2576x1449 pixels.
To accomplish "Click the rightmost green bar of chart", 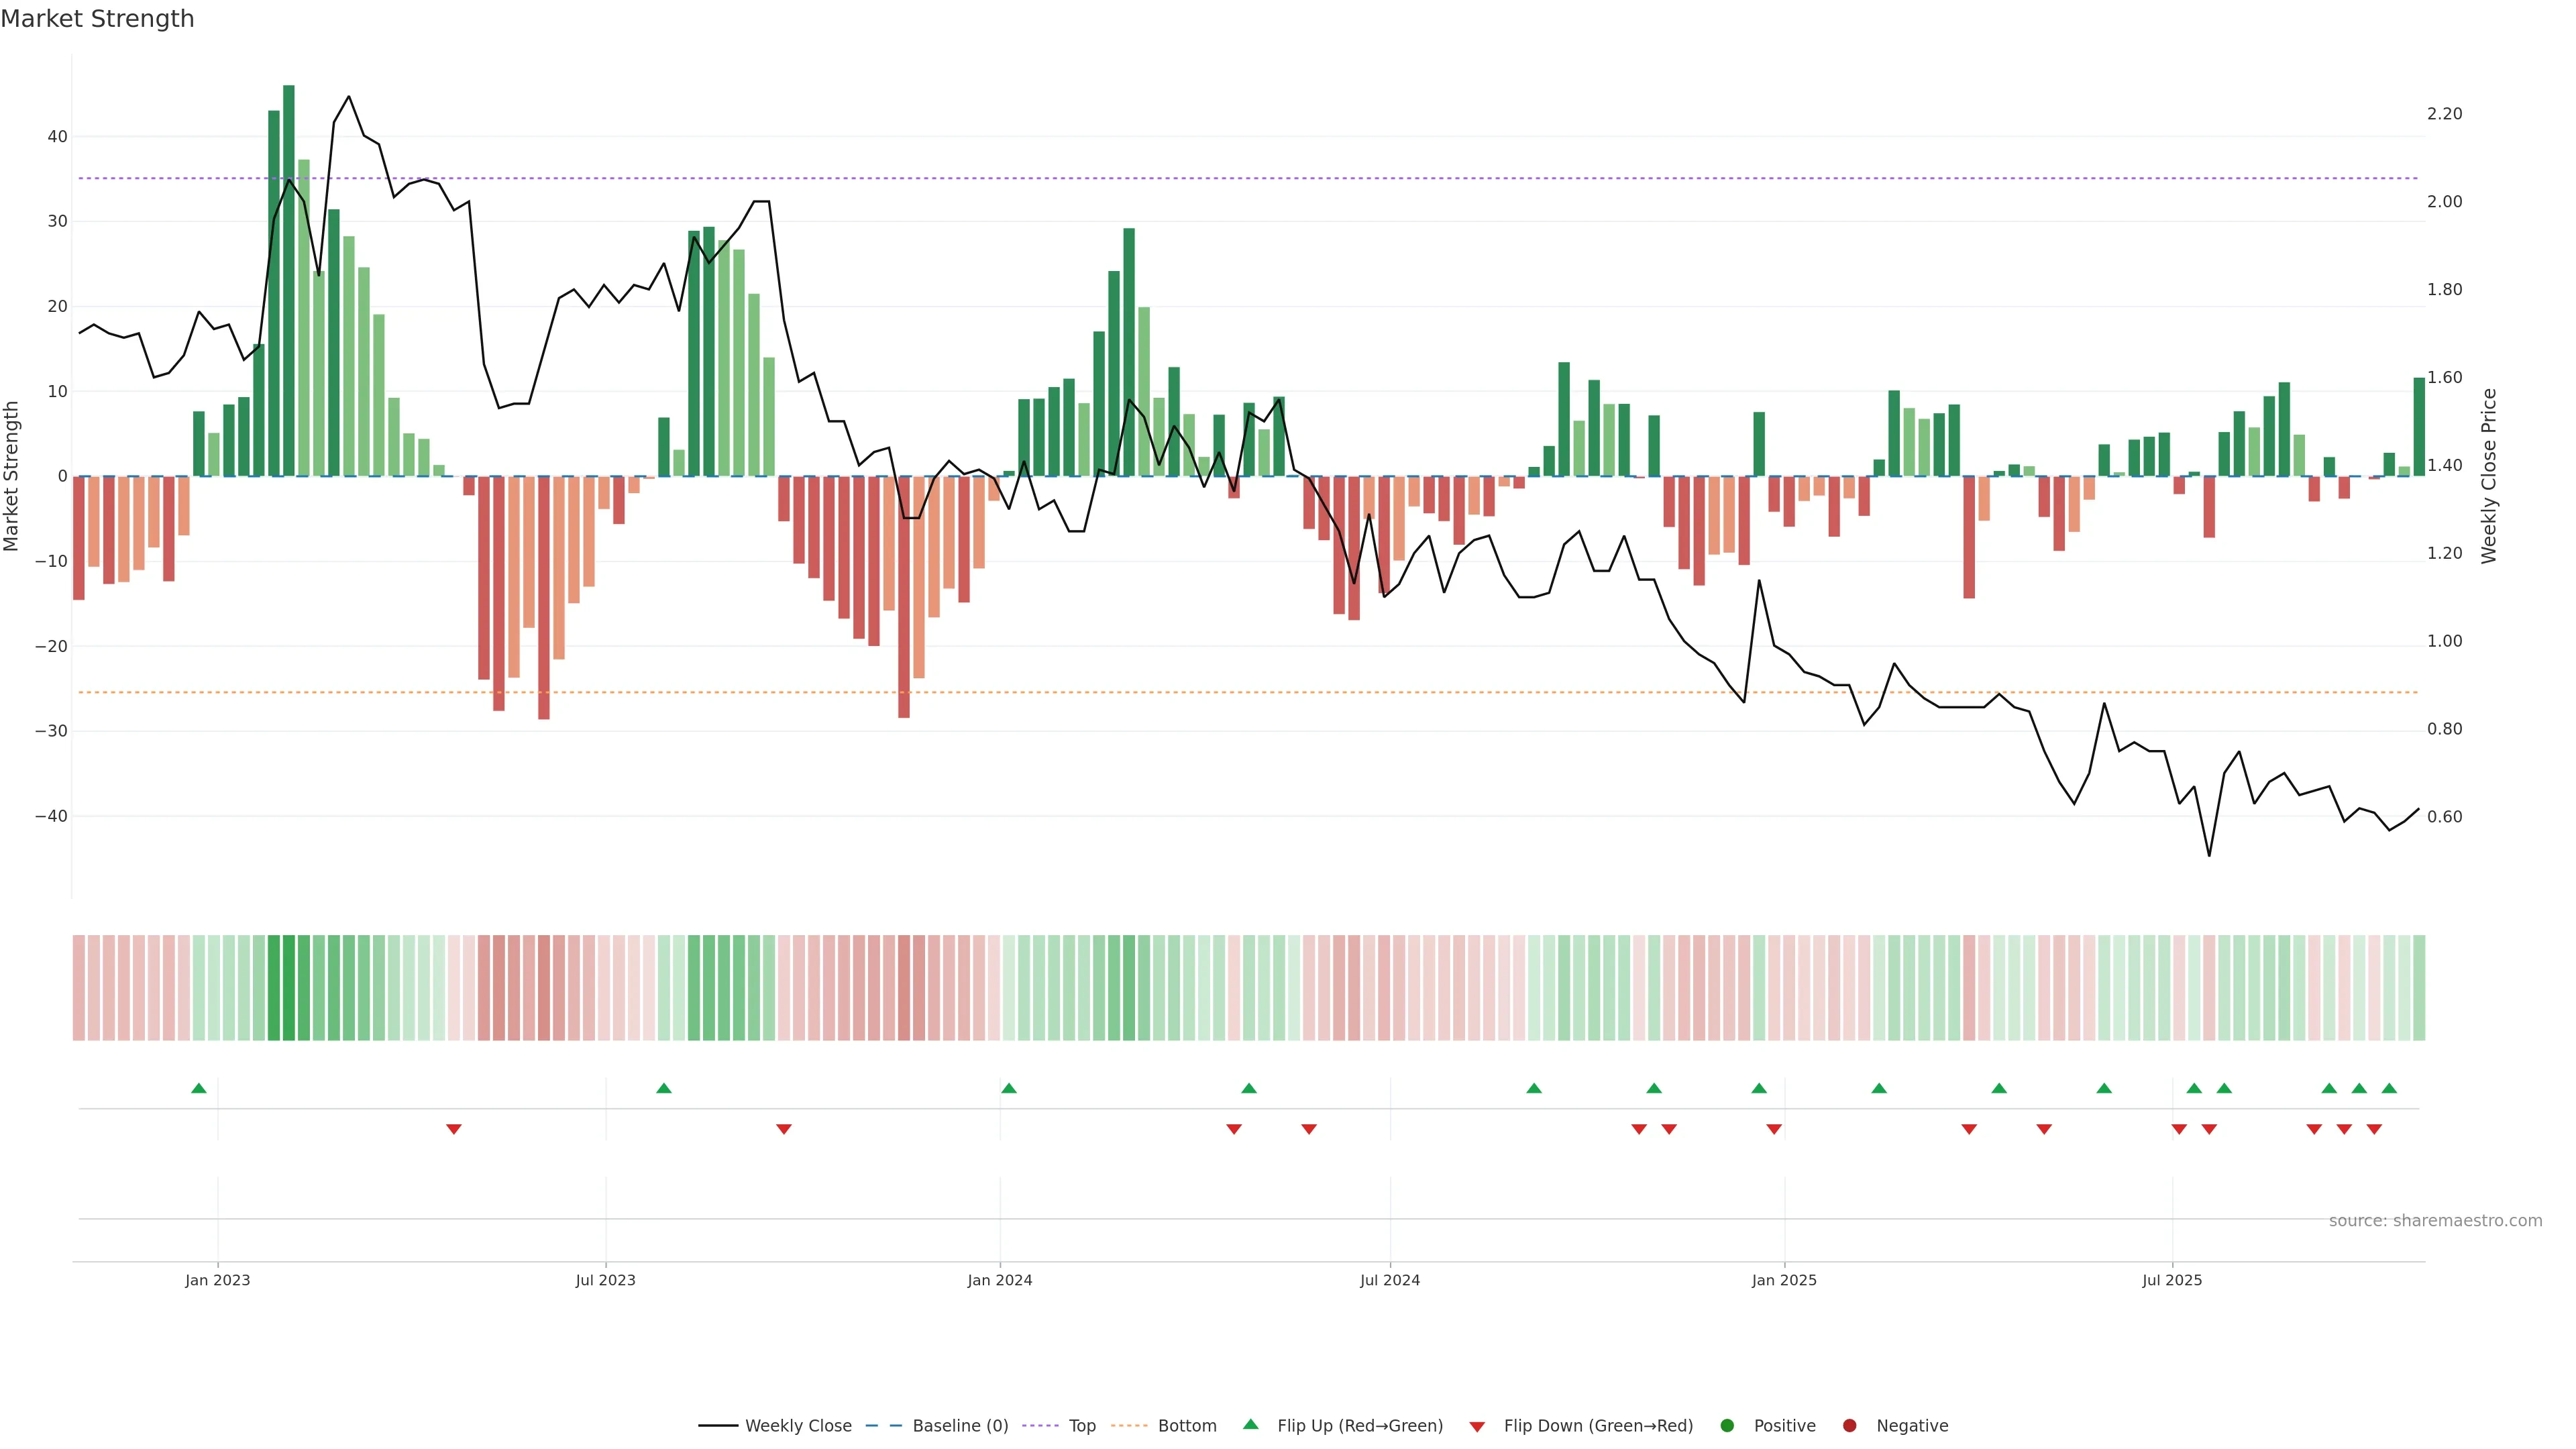I will coord(2419,427).
